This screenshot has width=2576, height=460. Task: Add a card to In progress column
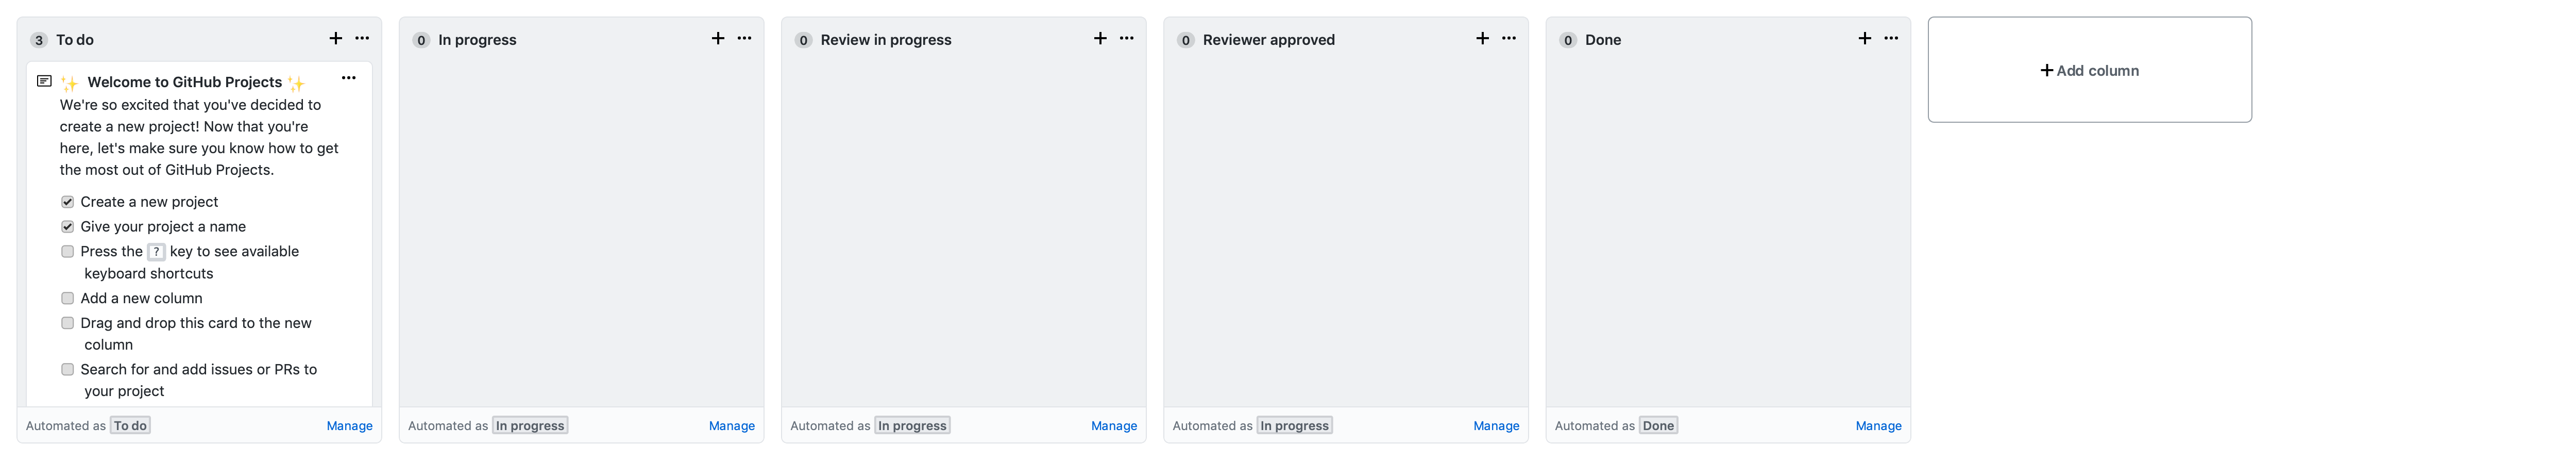[718, 39]
